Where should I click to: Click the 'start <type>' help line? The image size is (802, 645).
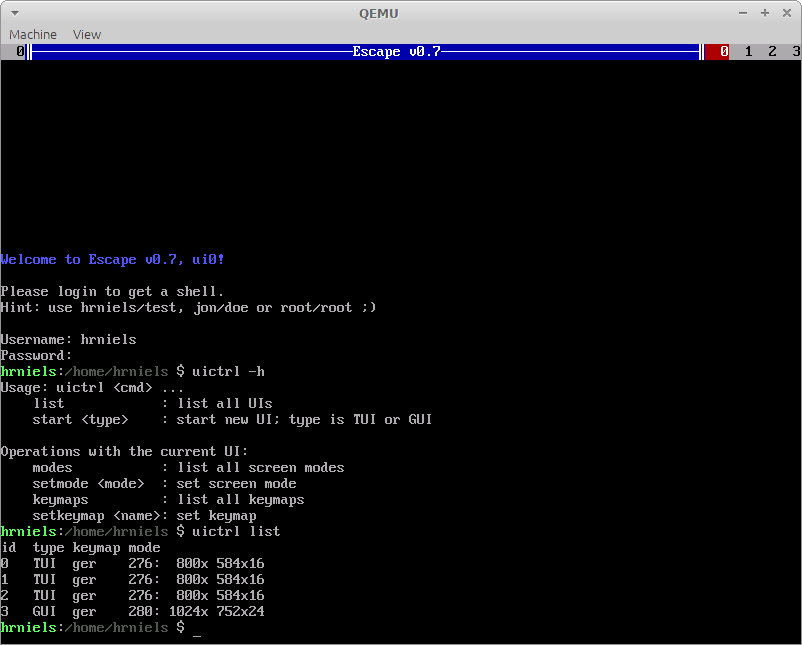click(x=232, y=419)
